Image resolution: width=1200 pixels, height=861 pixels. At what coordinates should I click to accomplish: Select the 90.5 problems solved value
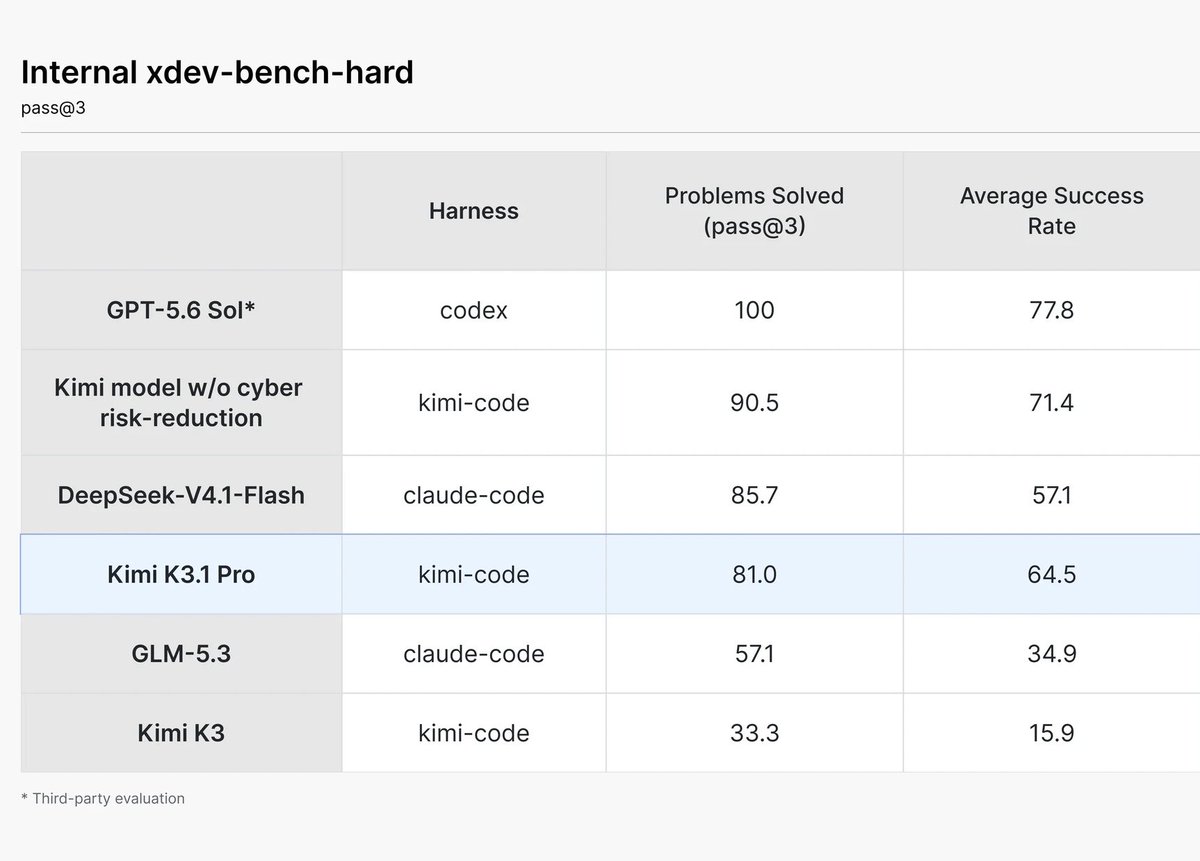(x=754, y=403)
